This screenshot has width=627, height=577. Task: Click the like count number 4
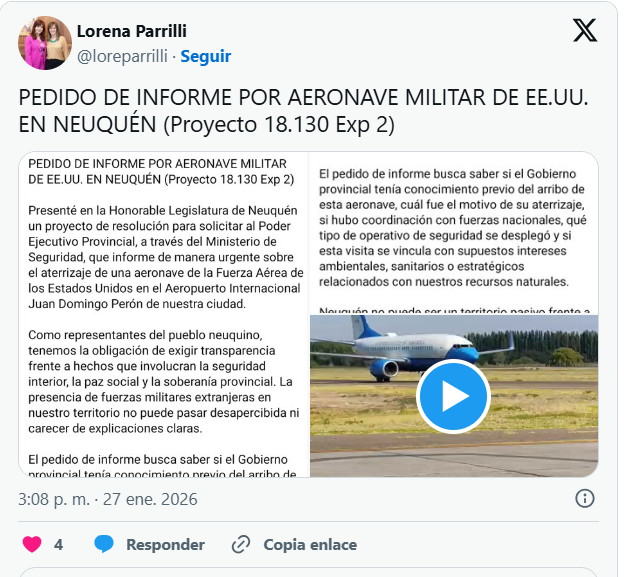point(58,545)
